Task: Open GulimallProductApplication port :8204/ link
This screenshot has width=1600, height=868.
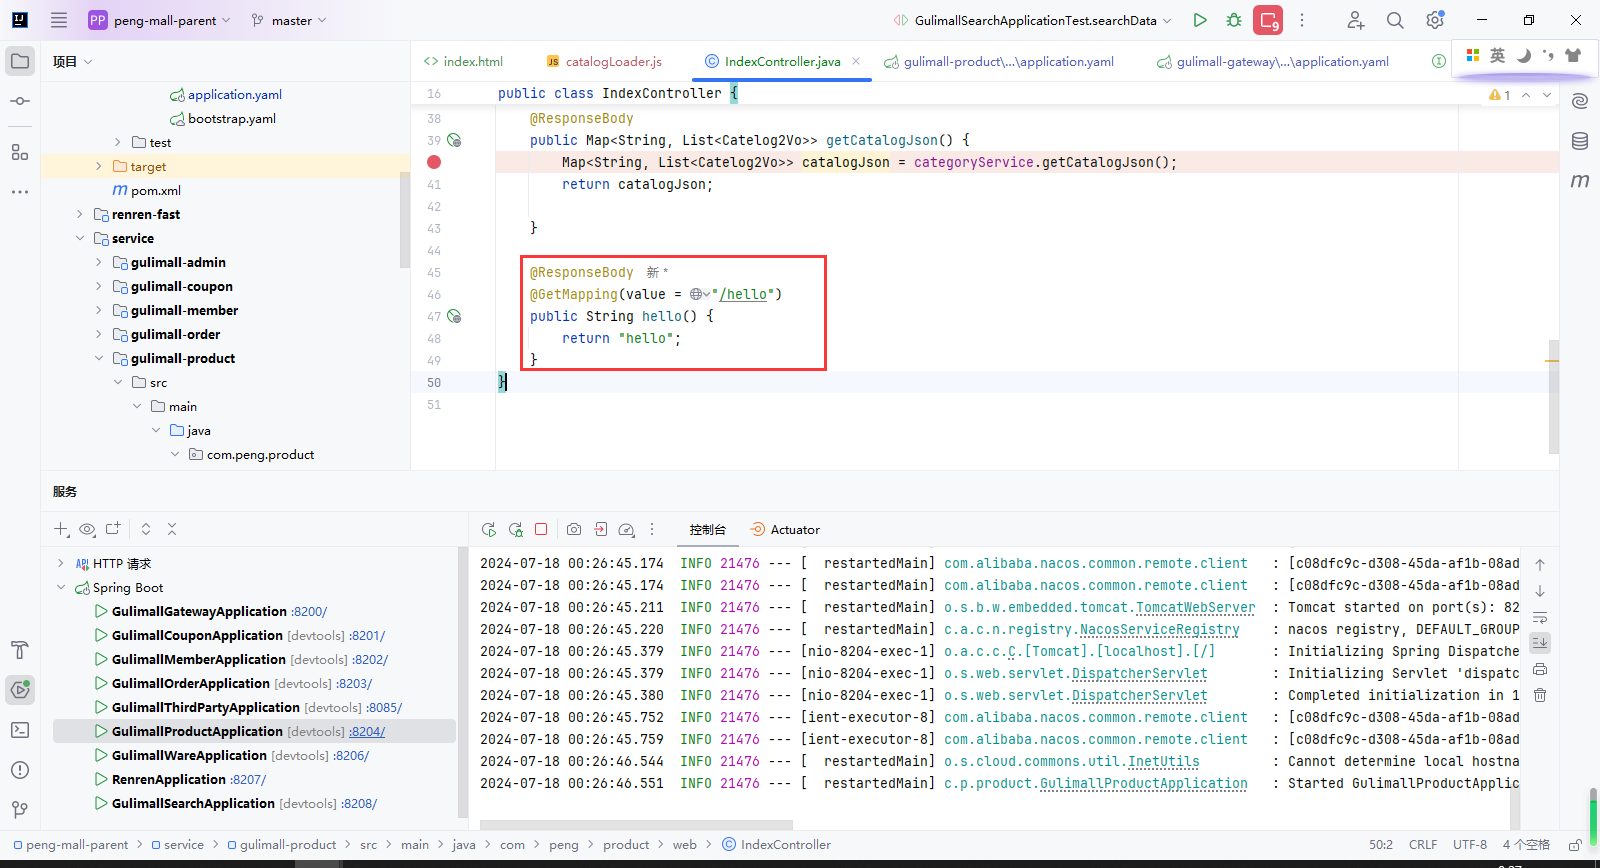Action: click(367, 732)
